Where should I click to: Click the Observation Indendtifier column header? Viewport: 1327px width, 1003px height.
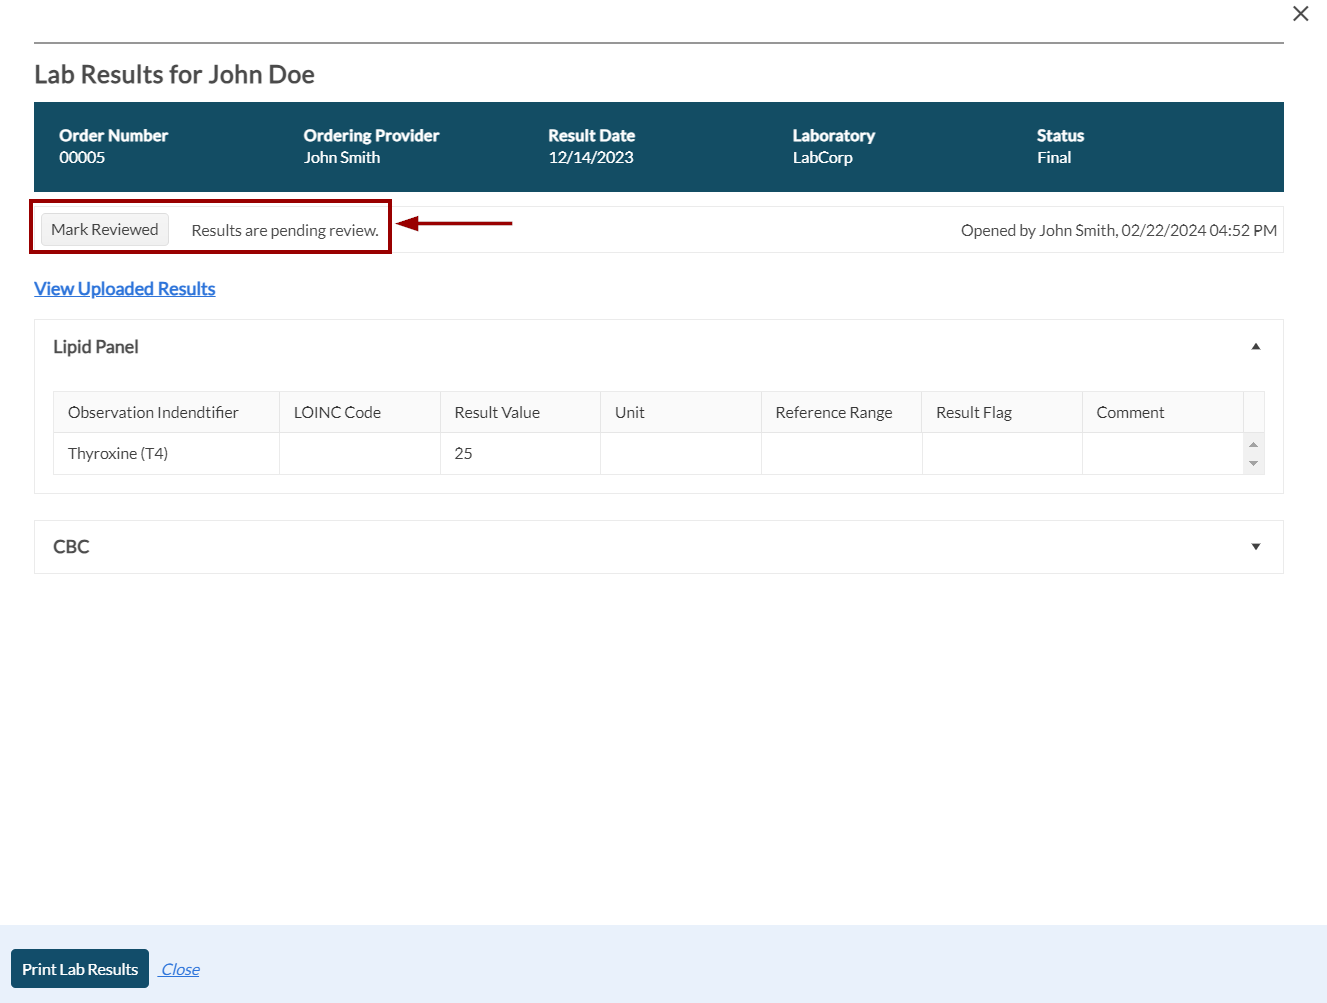click(x=153, y=413)
